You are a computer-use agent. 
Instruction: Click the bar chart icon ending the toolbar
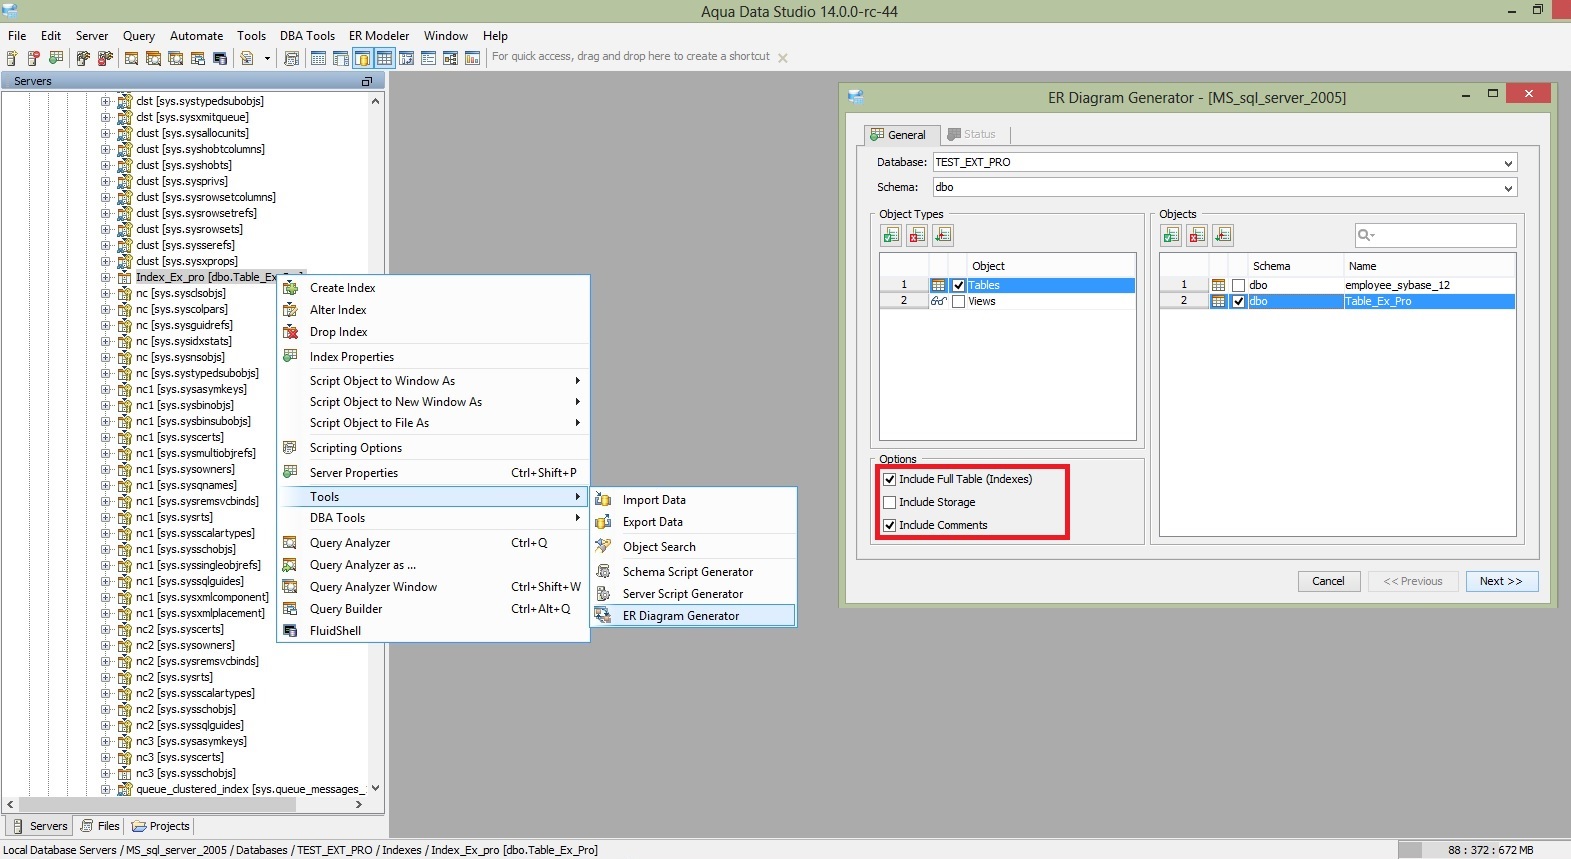pos(472,58)
